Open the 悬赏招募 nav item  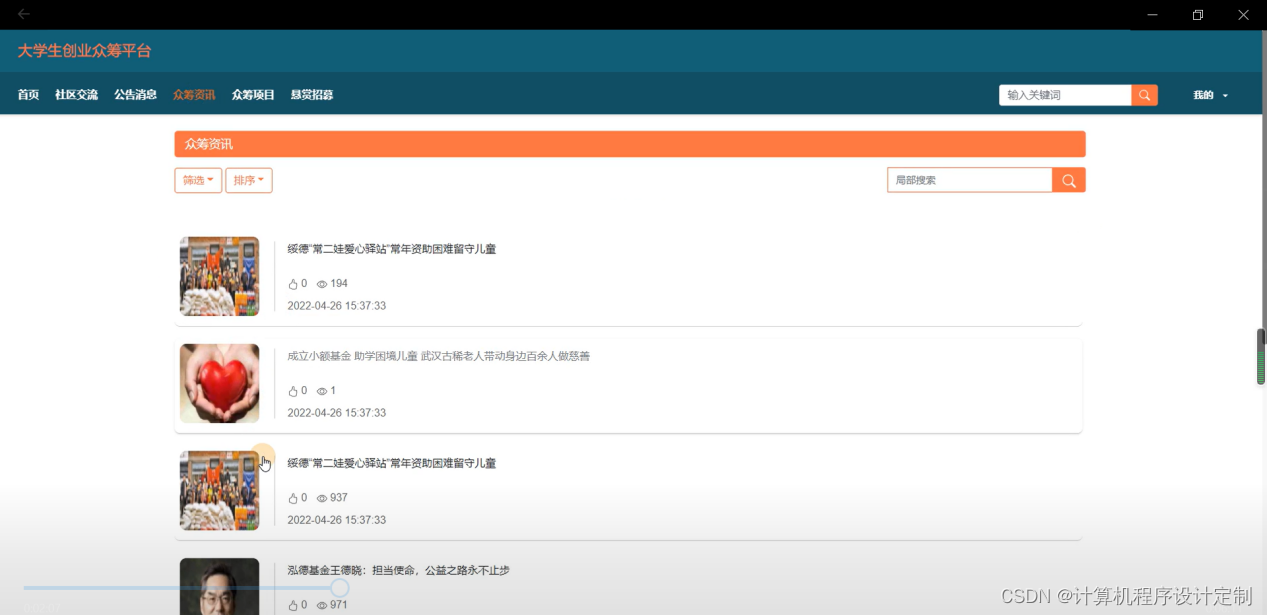pyautogui.click(x=312, y=95)
